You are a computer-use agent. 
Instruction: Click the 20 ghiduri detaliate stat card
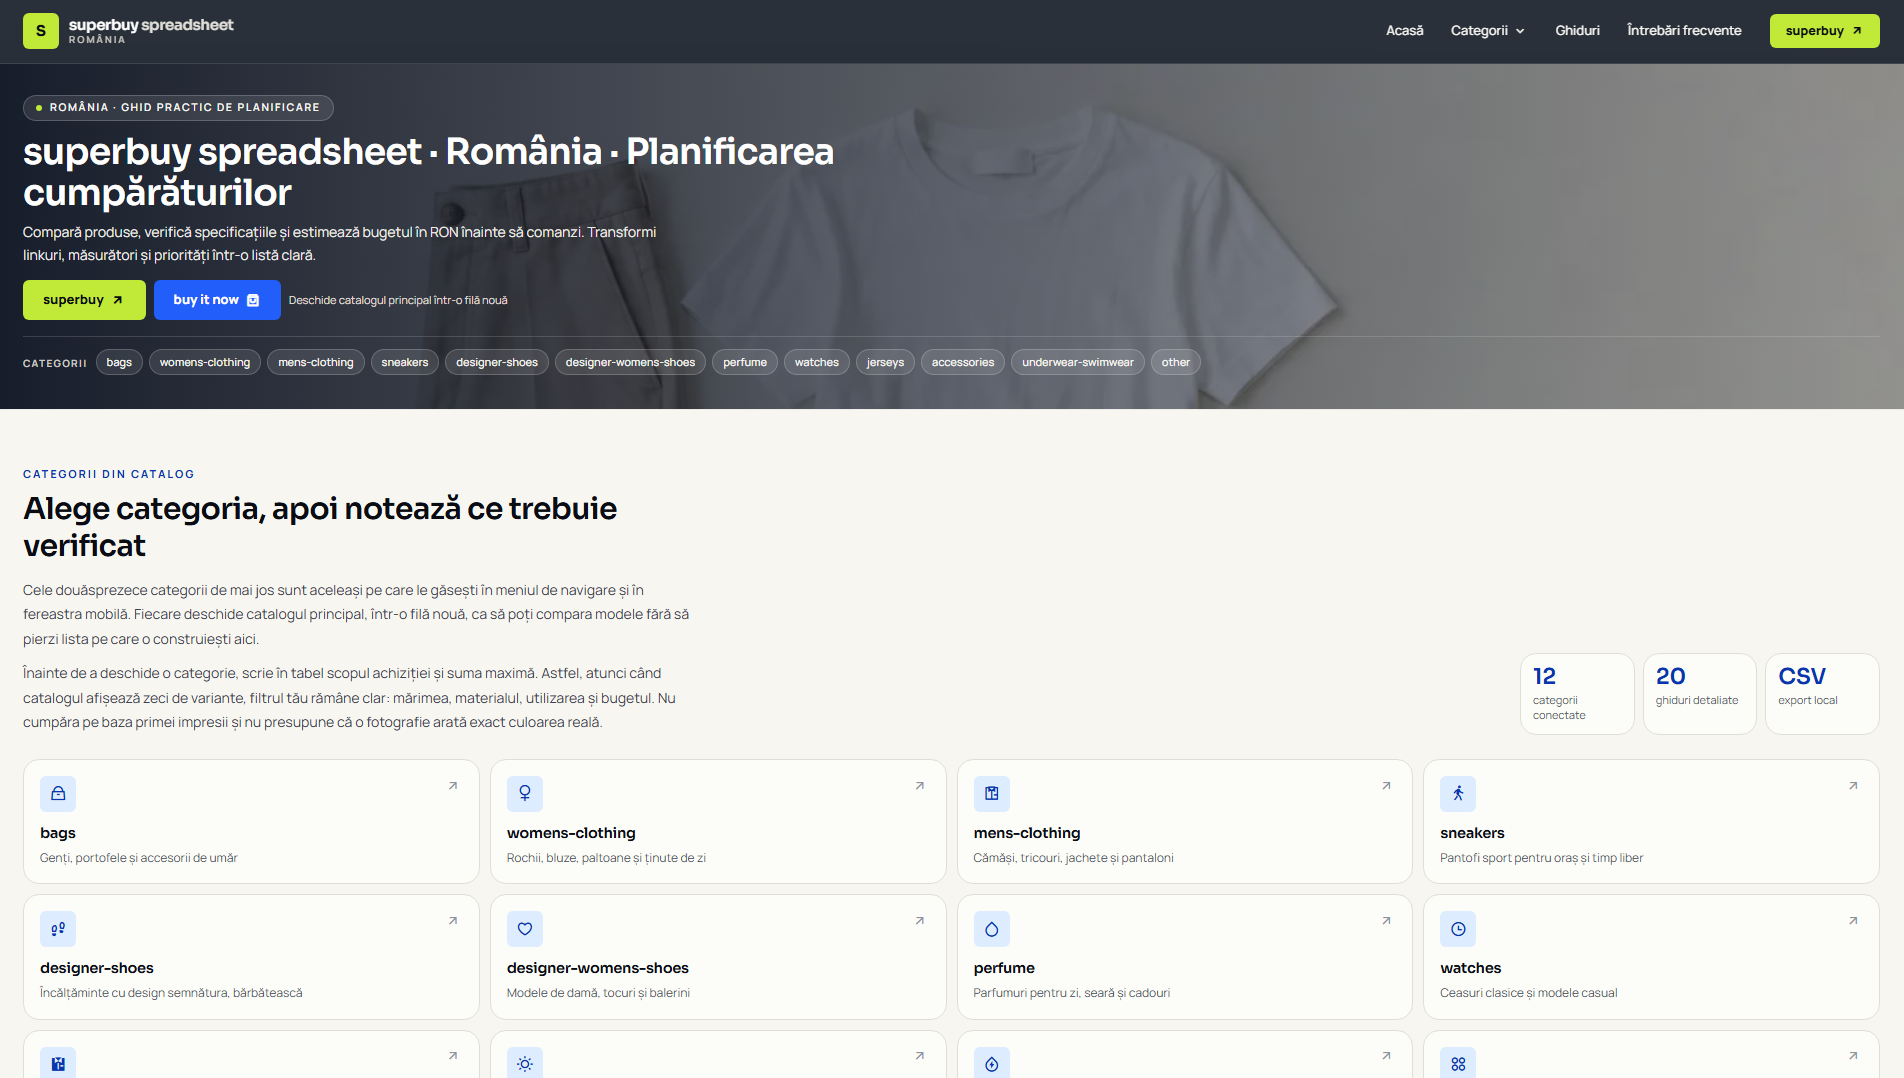tap(1700, 694)
